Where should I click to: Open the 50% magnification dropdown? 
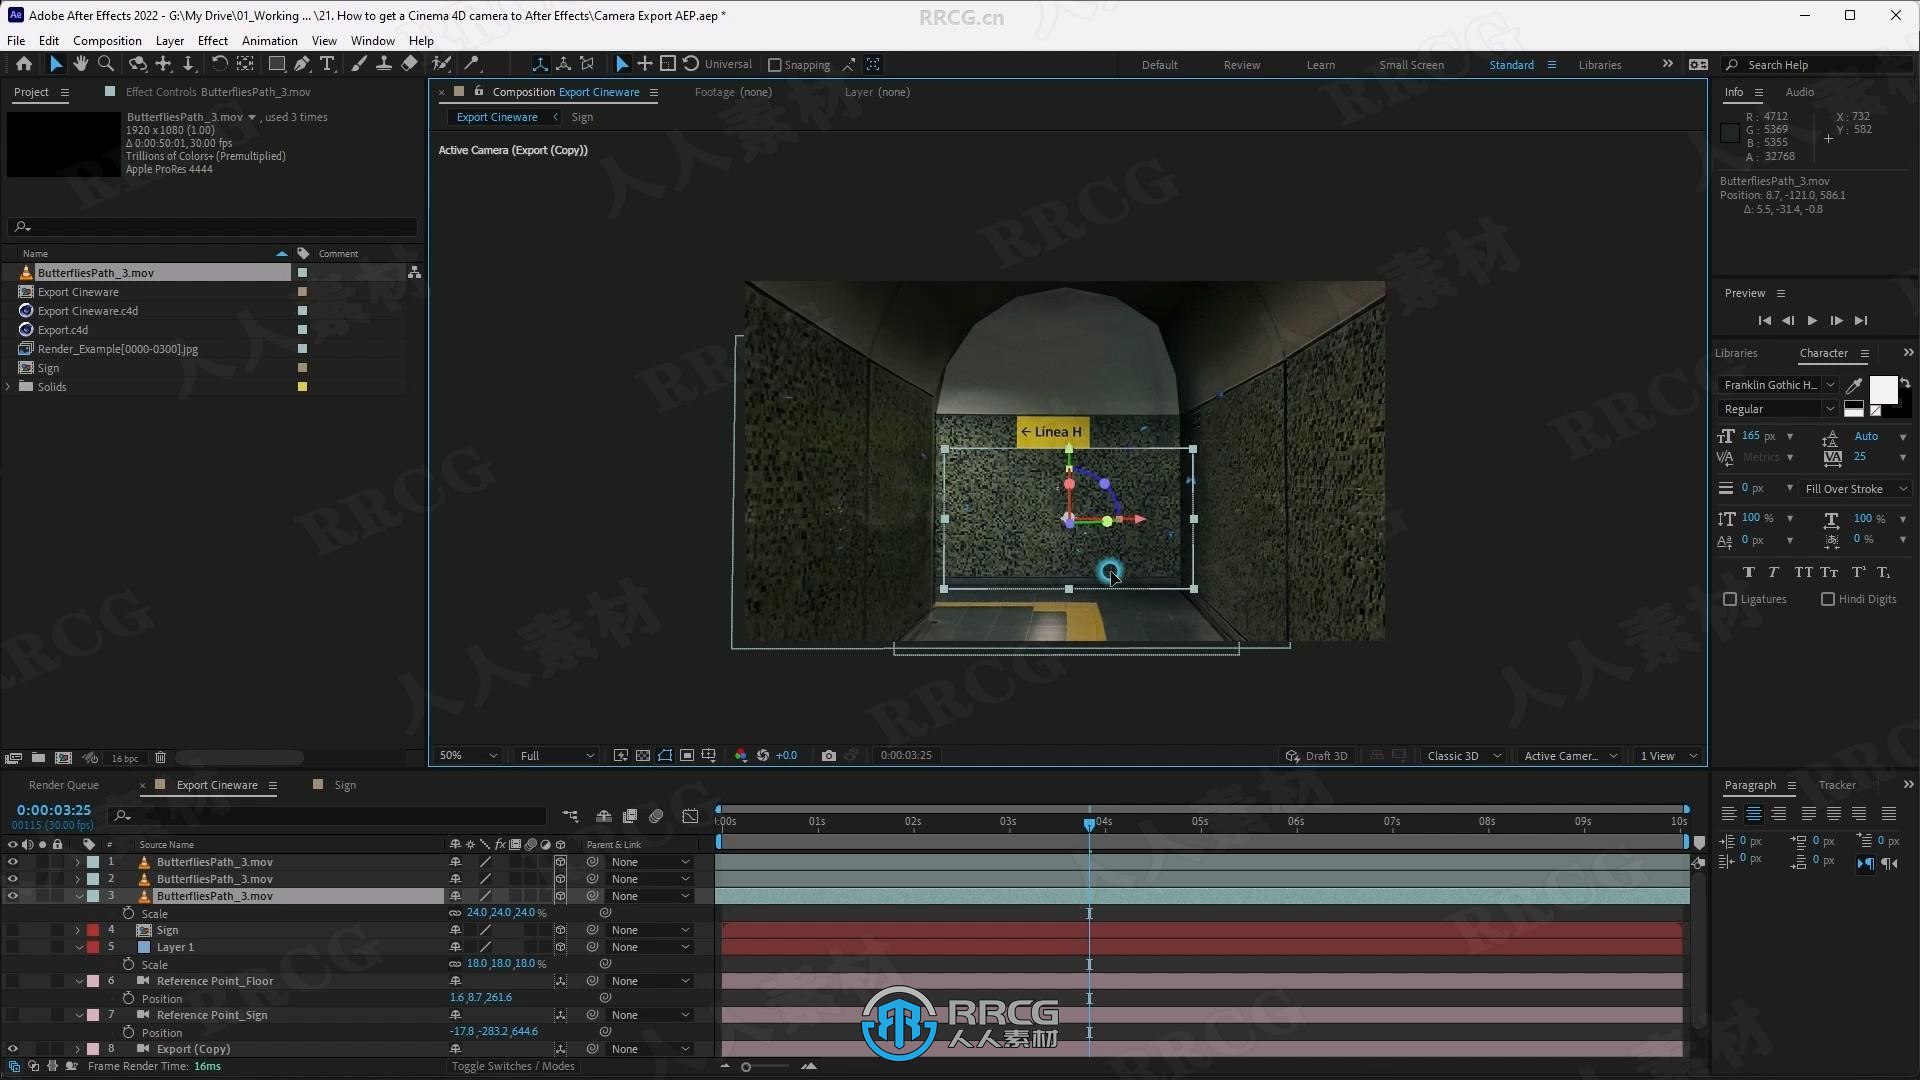pyautogui.click(x=468, y=756)
